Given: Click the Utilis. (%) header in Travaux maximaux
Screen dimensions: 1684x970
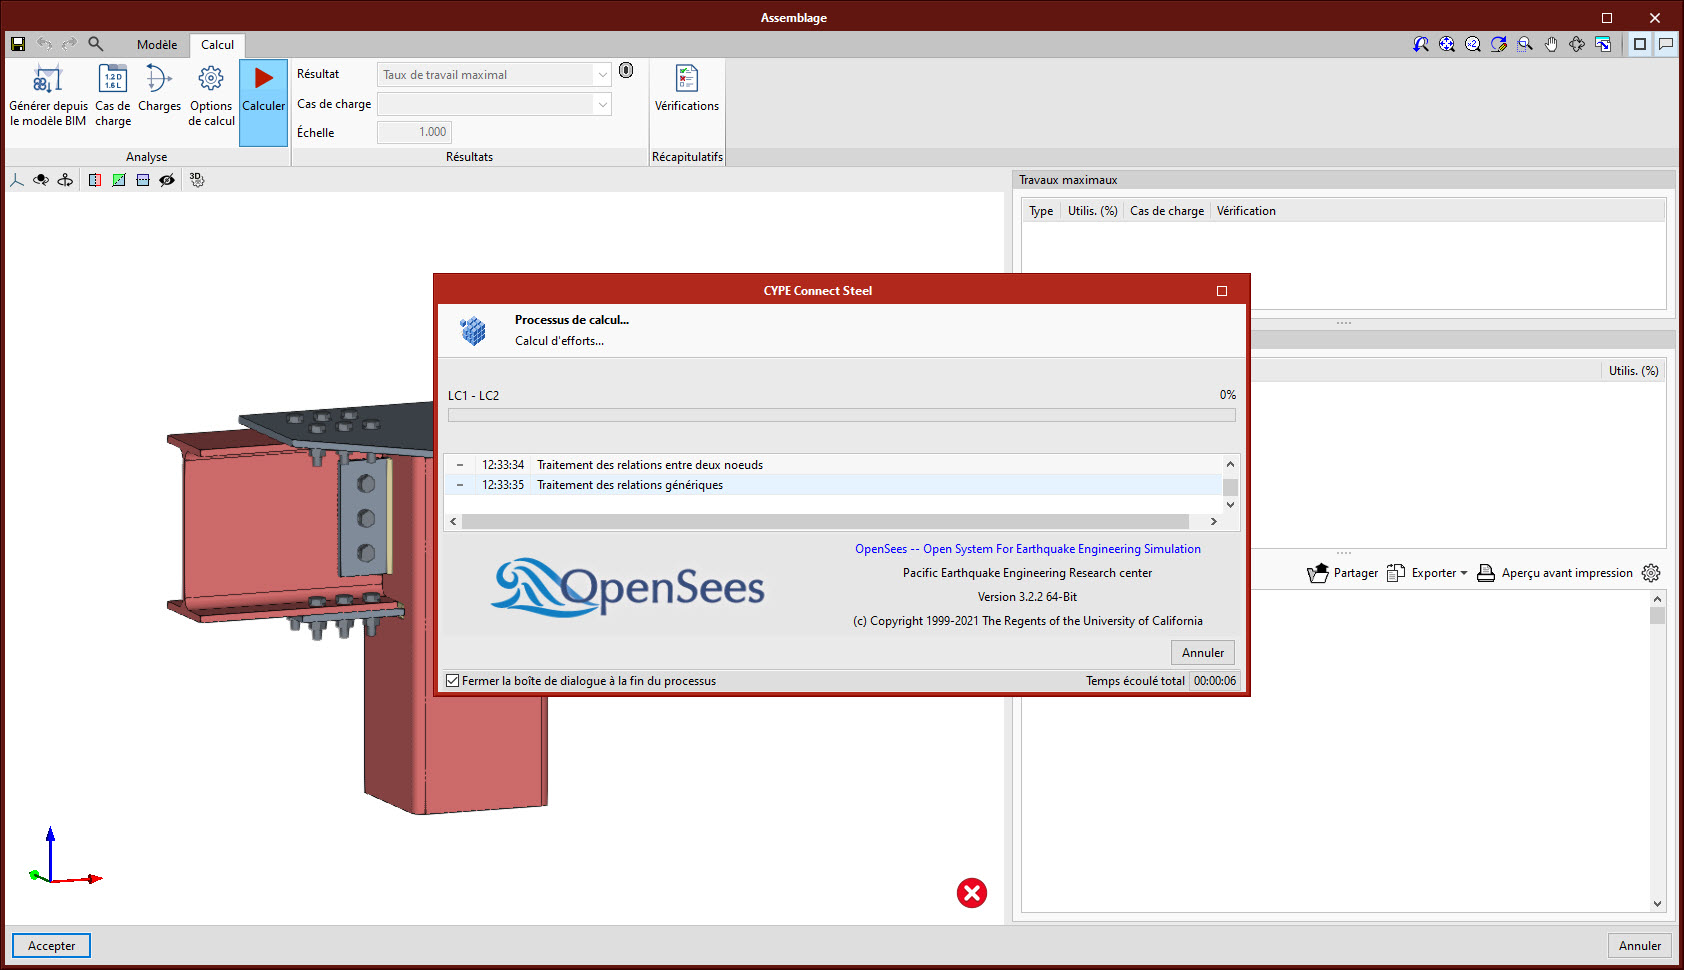Looking at the screenshot, I should (x=1092, y=211).
